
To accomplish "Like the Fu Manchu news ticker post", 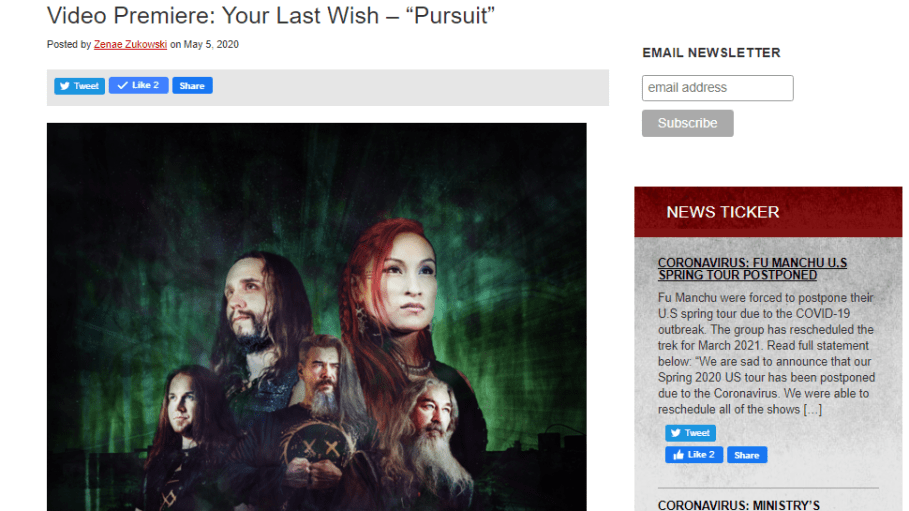I will coord(694,455).
